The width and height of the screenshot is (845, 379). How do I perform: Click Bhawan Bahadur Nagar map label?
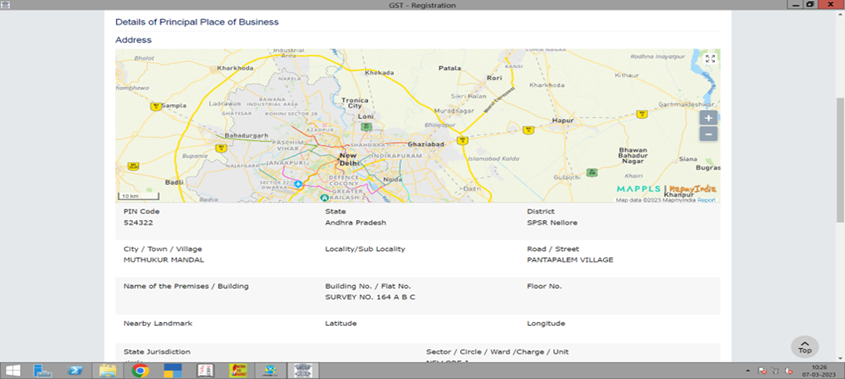[633, 155]
